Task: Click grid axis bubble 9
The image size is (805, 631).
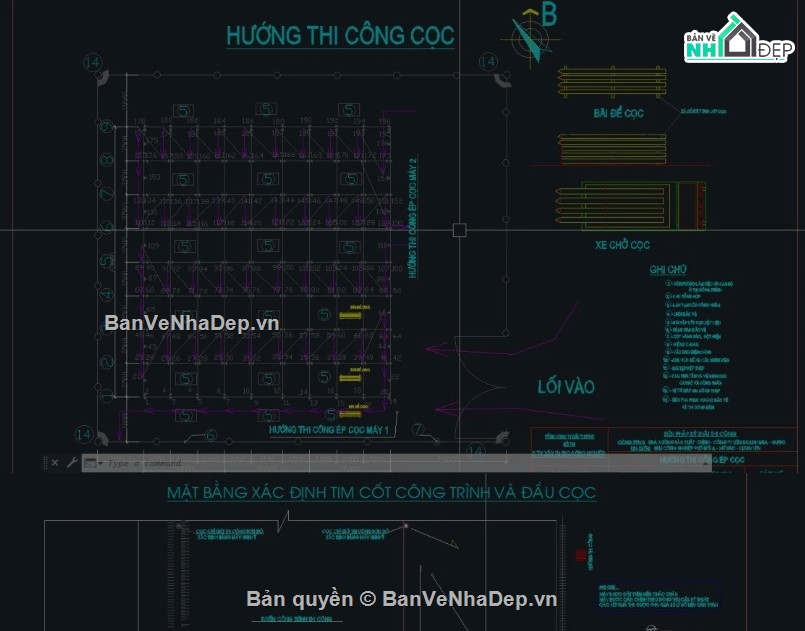Action: click(x=106, y=126)
